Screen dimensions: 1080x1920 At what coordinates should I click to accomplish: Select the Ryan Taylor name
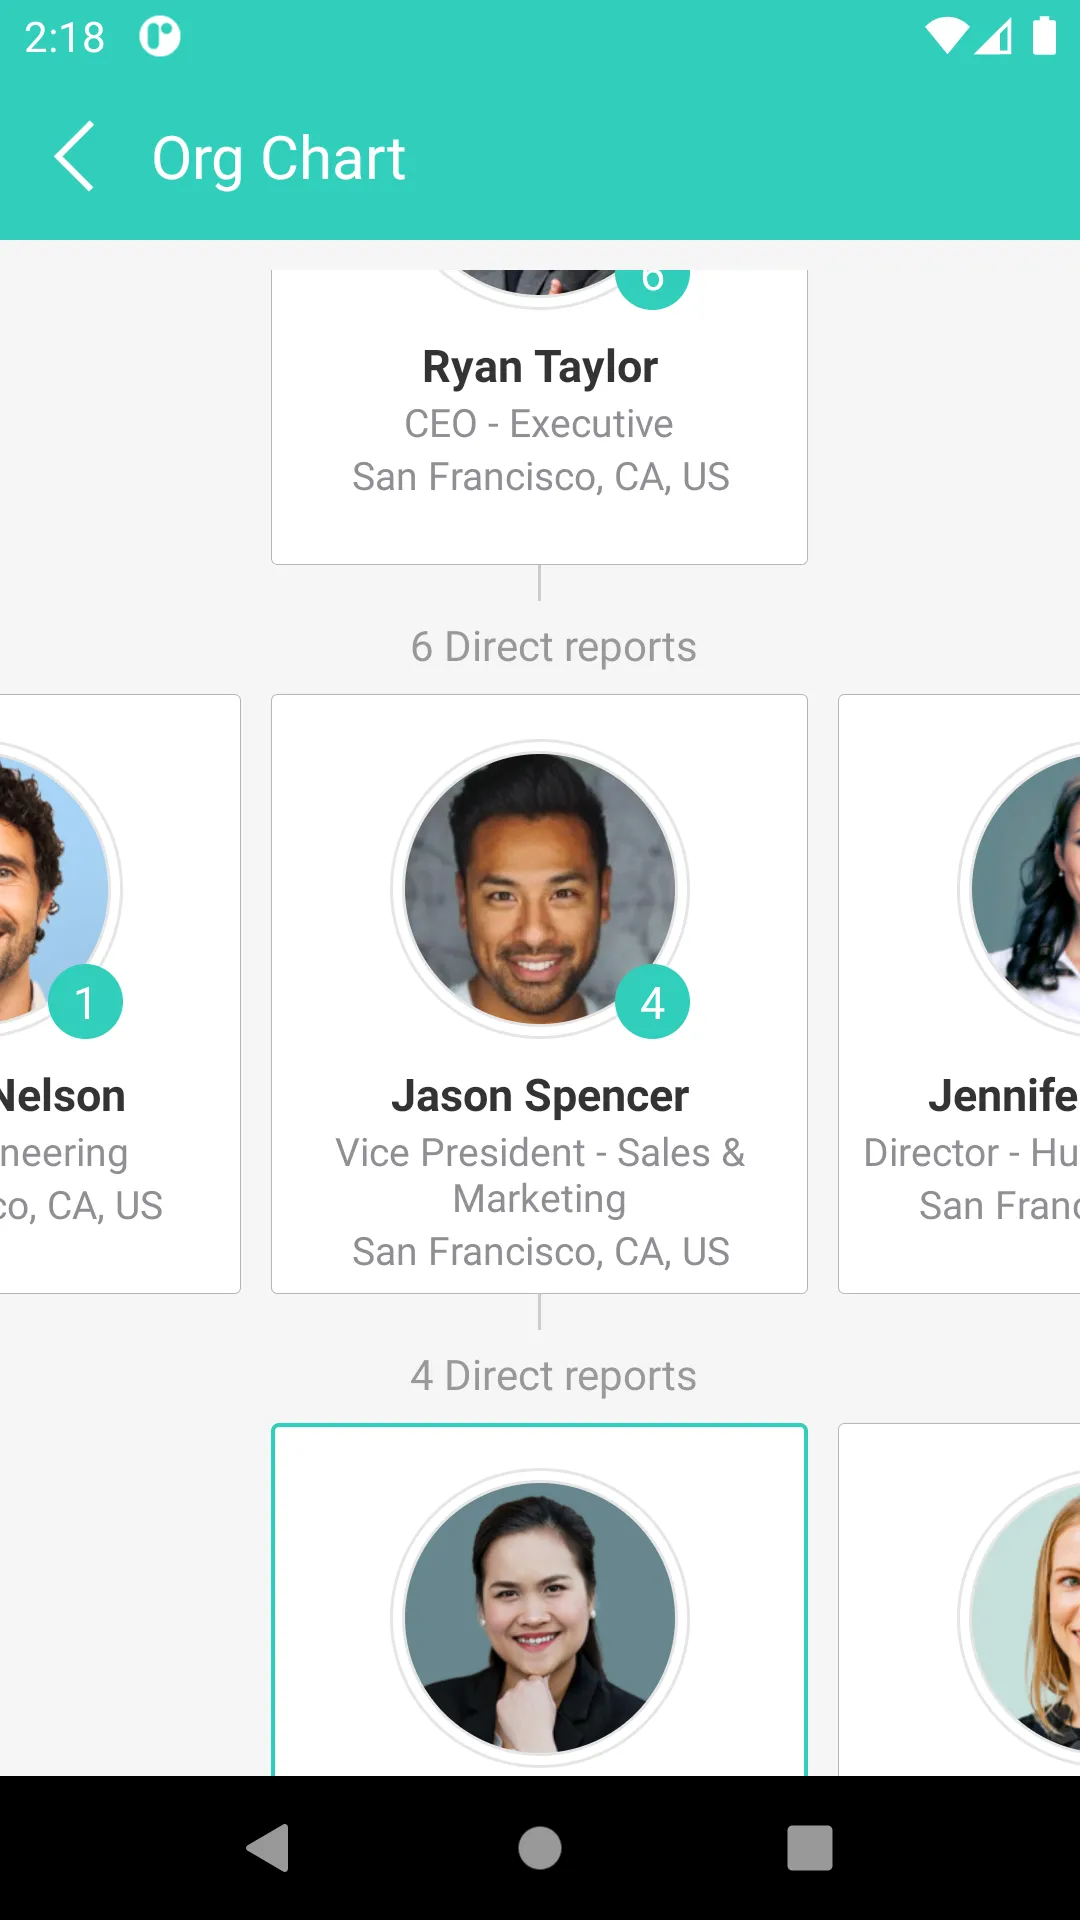coord(540,367)
